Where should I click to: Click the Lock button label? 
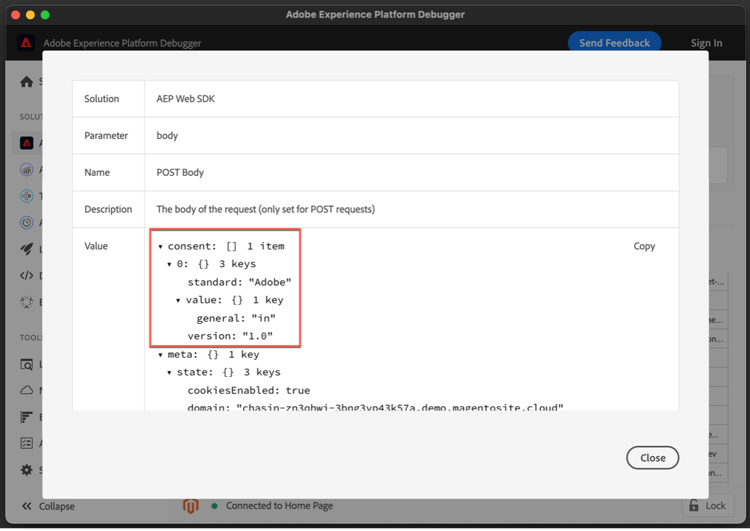(x=715, y=506)
